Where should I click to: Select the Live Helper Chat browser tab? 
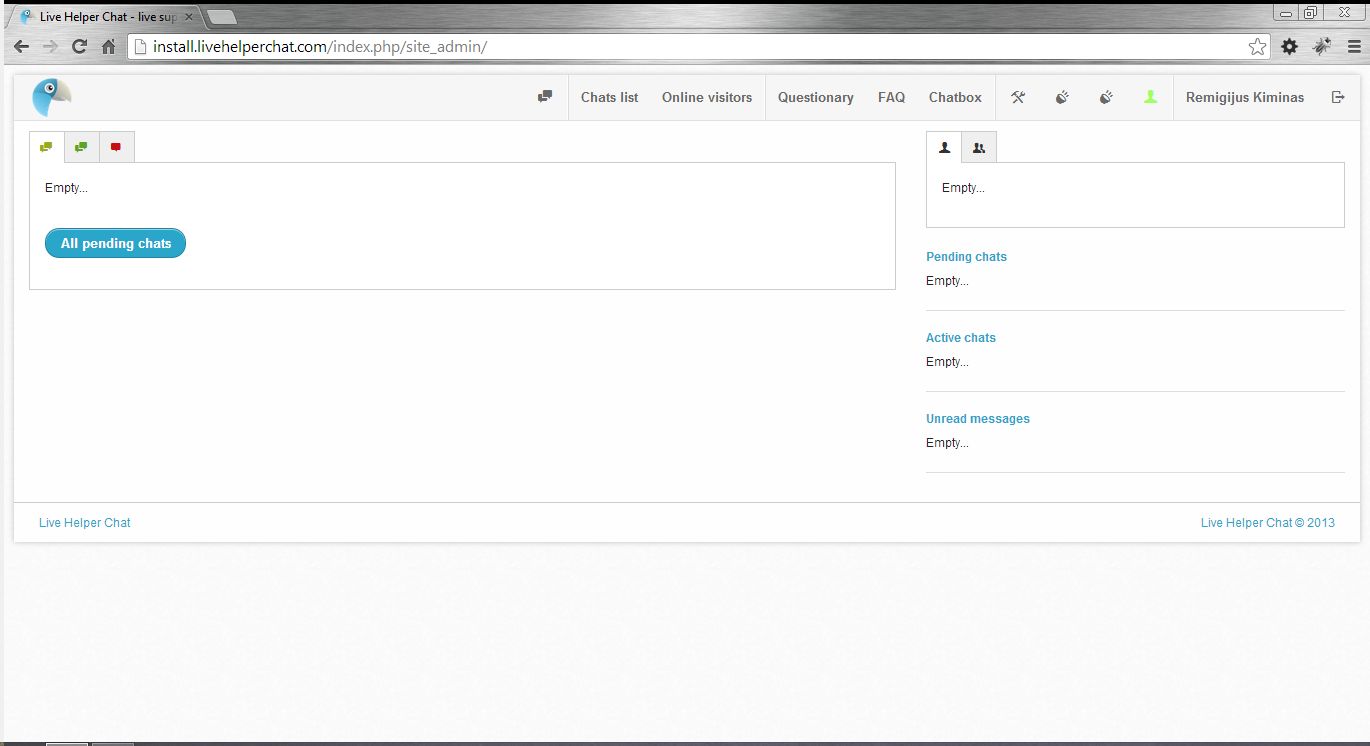click(x=105, y=17)
